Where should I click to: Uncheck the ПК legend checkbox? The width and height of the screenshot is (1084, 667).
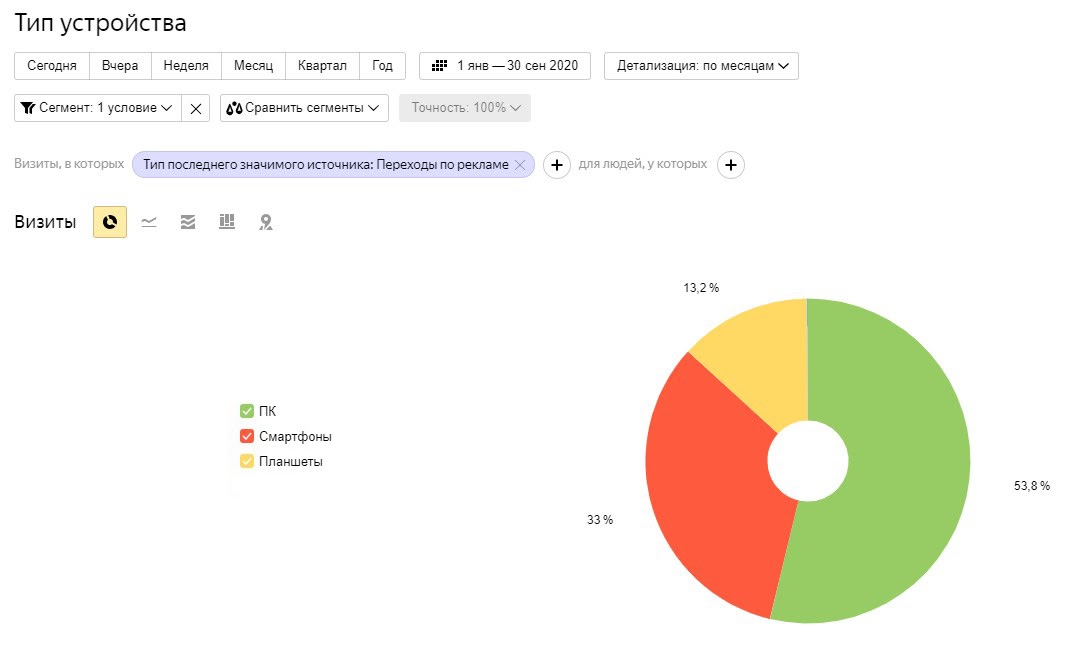247,411
